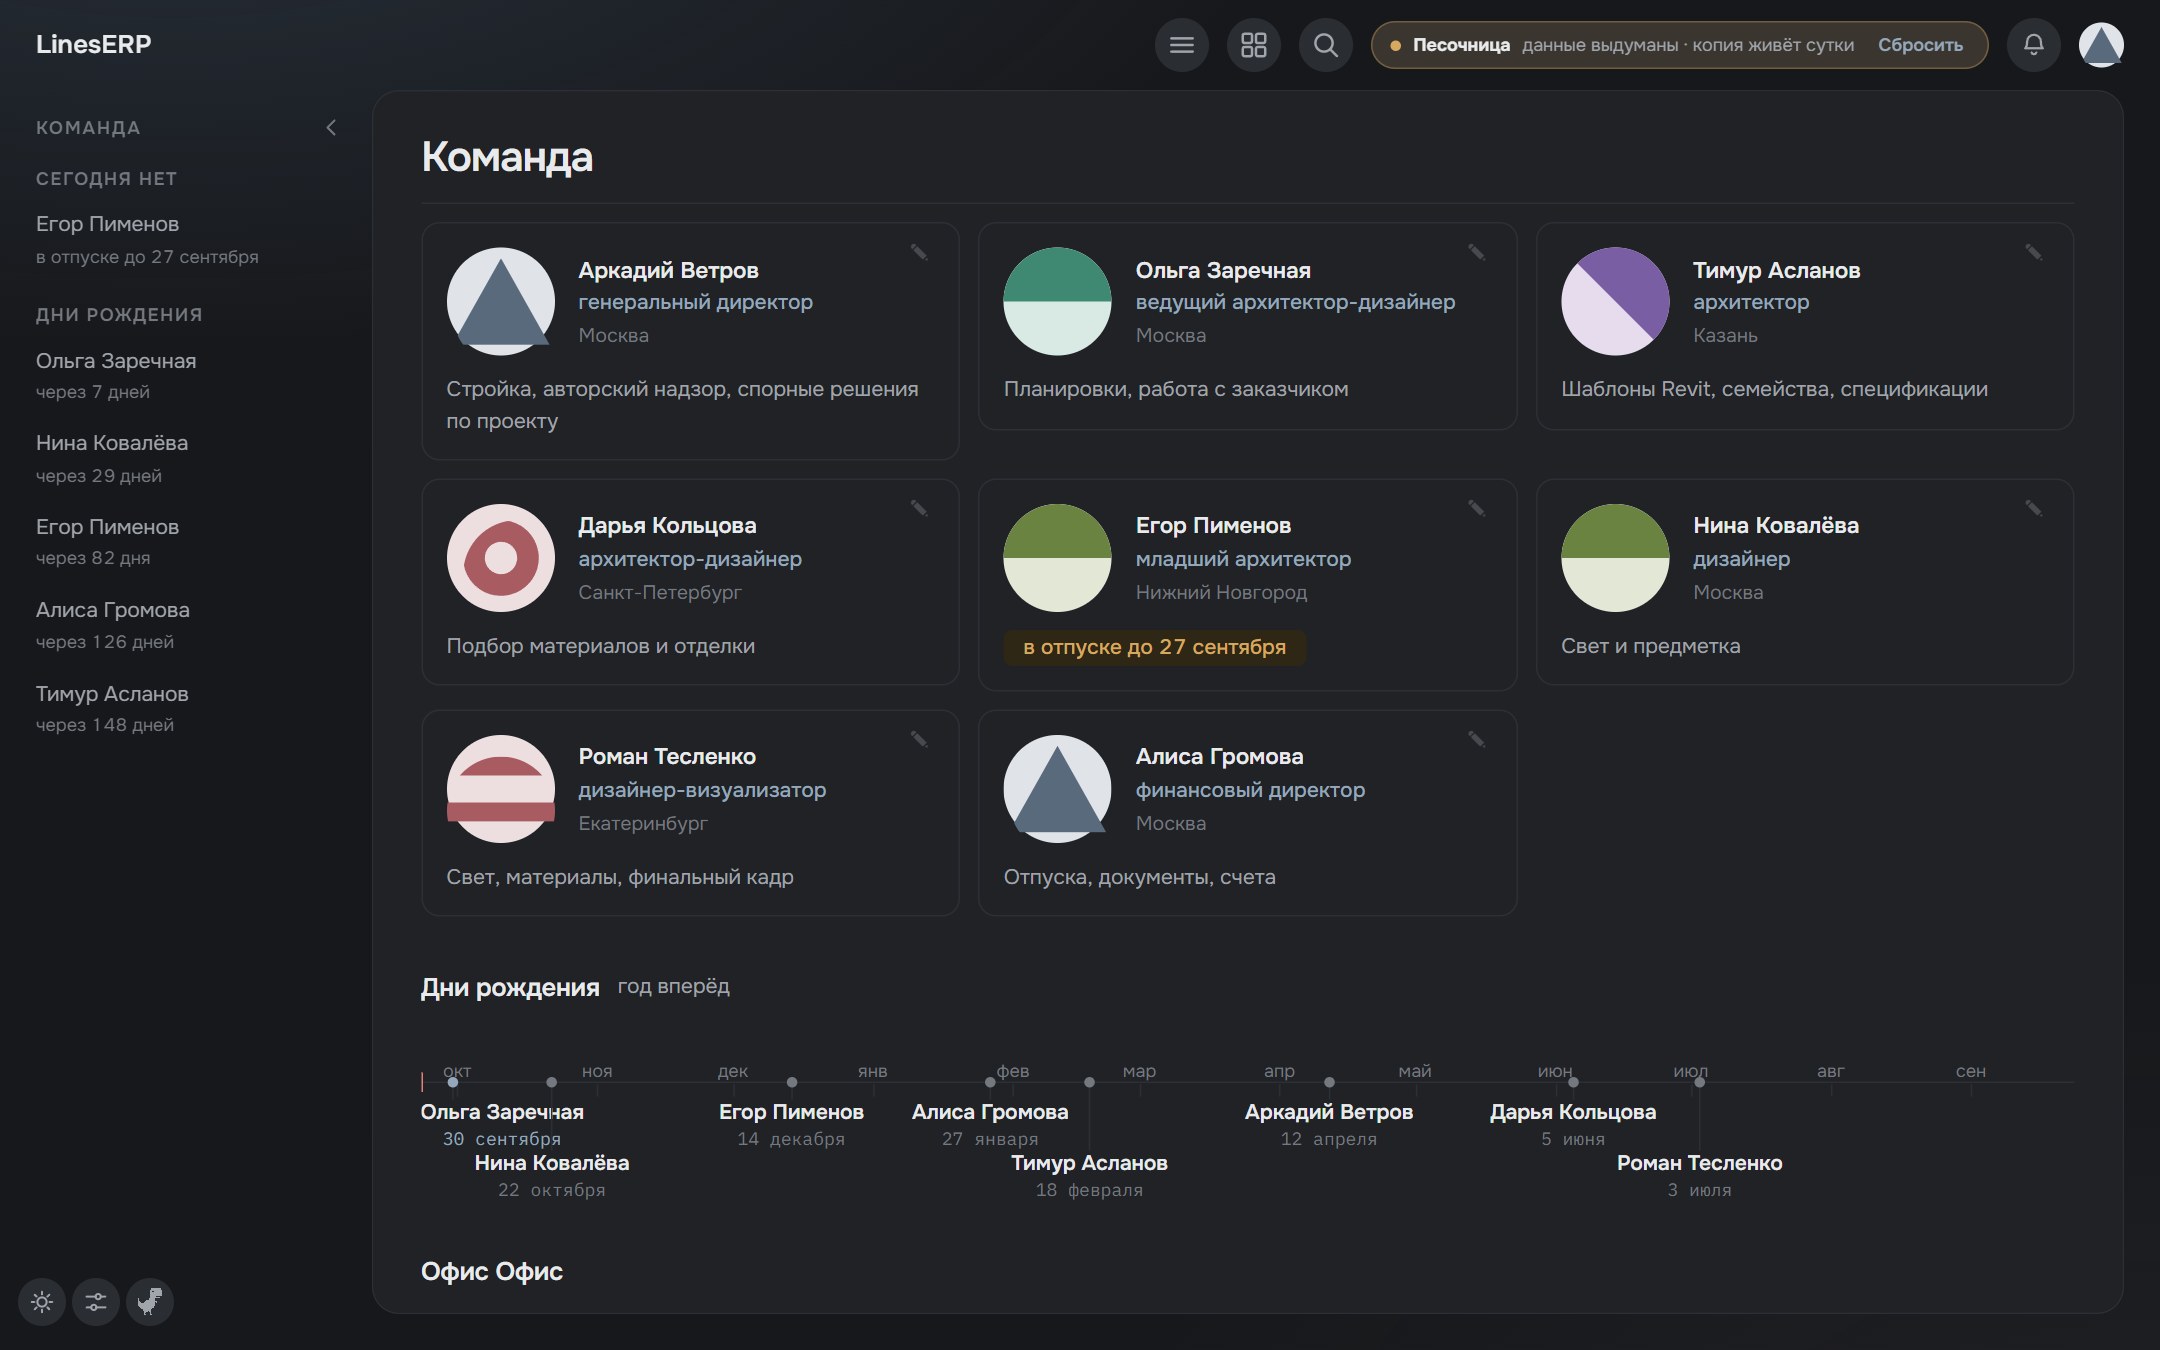Click the 'Песочница' label in the banner
This screenshot has width=2160, height=1350.
[x=1461, y=45]
